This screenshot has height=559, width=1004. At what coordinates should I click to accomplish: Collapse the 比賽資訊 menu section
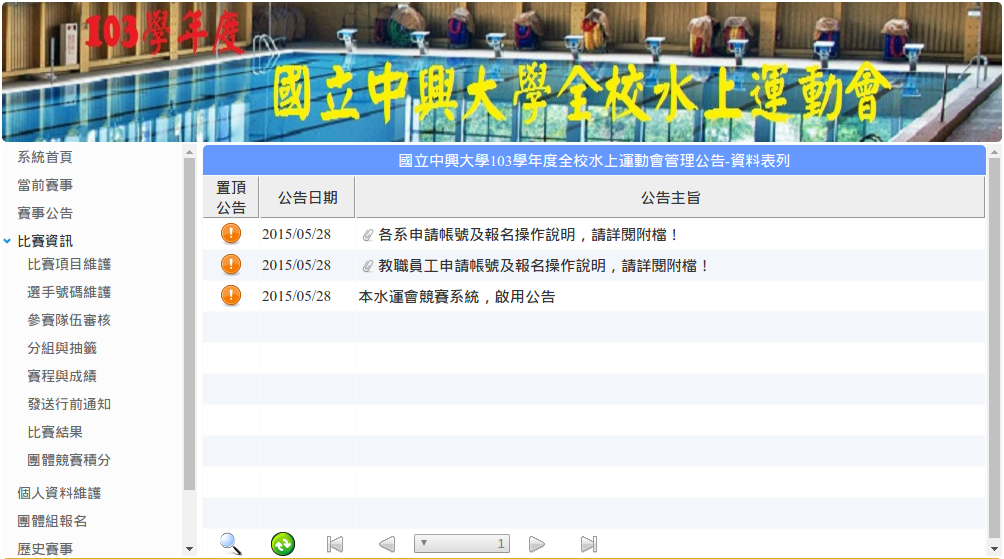[7, 241]
